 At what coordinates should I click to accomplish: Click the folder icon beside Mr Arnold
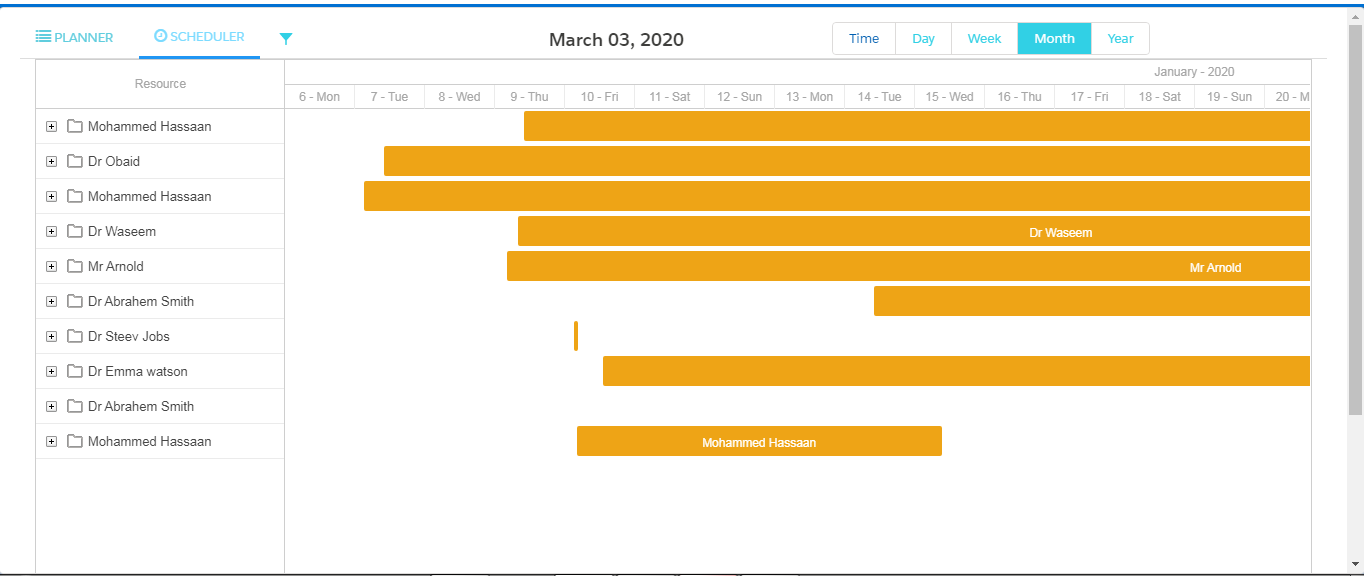[x=75, y=266]
